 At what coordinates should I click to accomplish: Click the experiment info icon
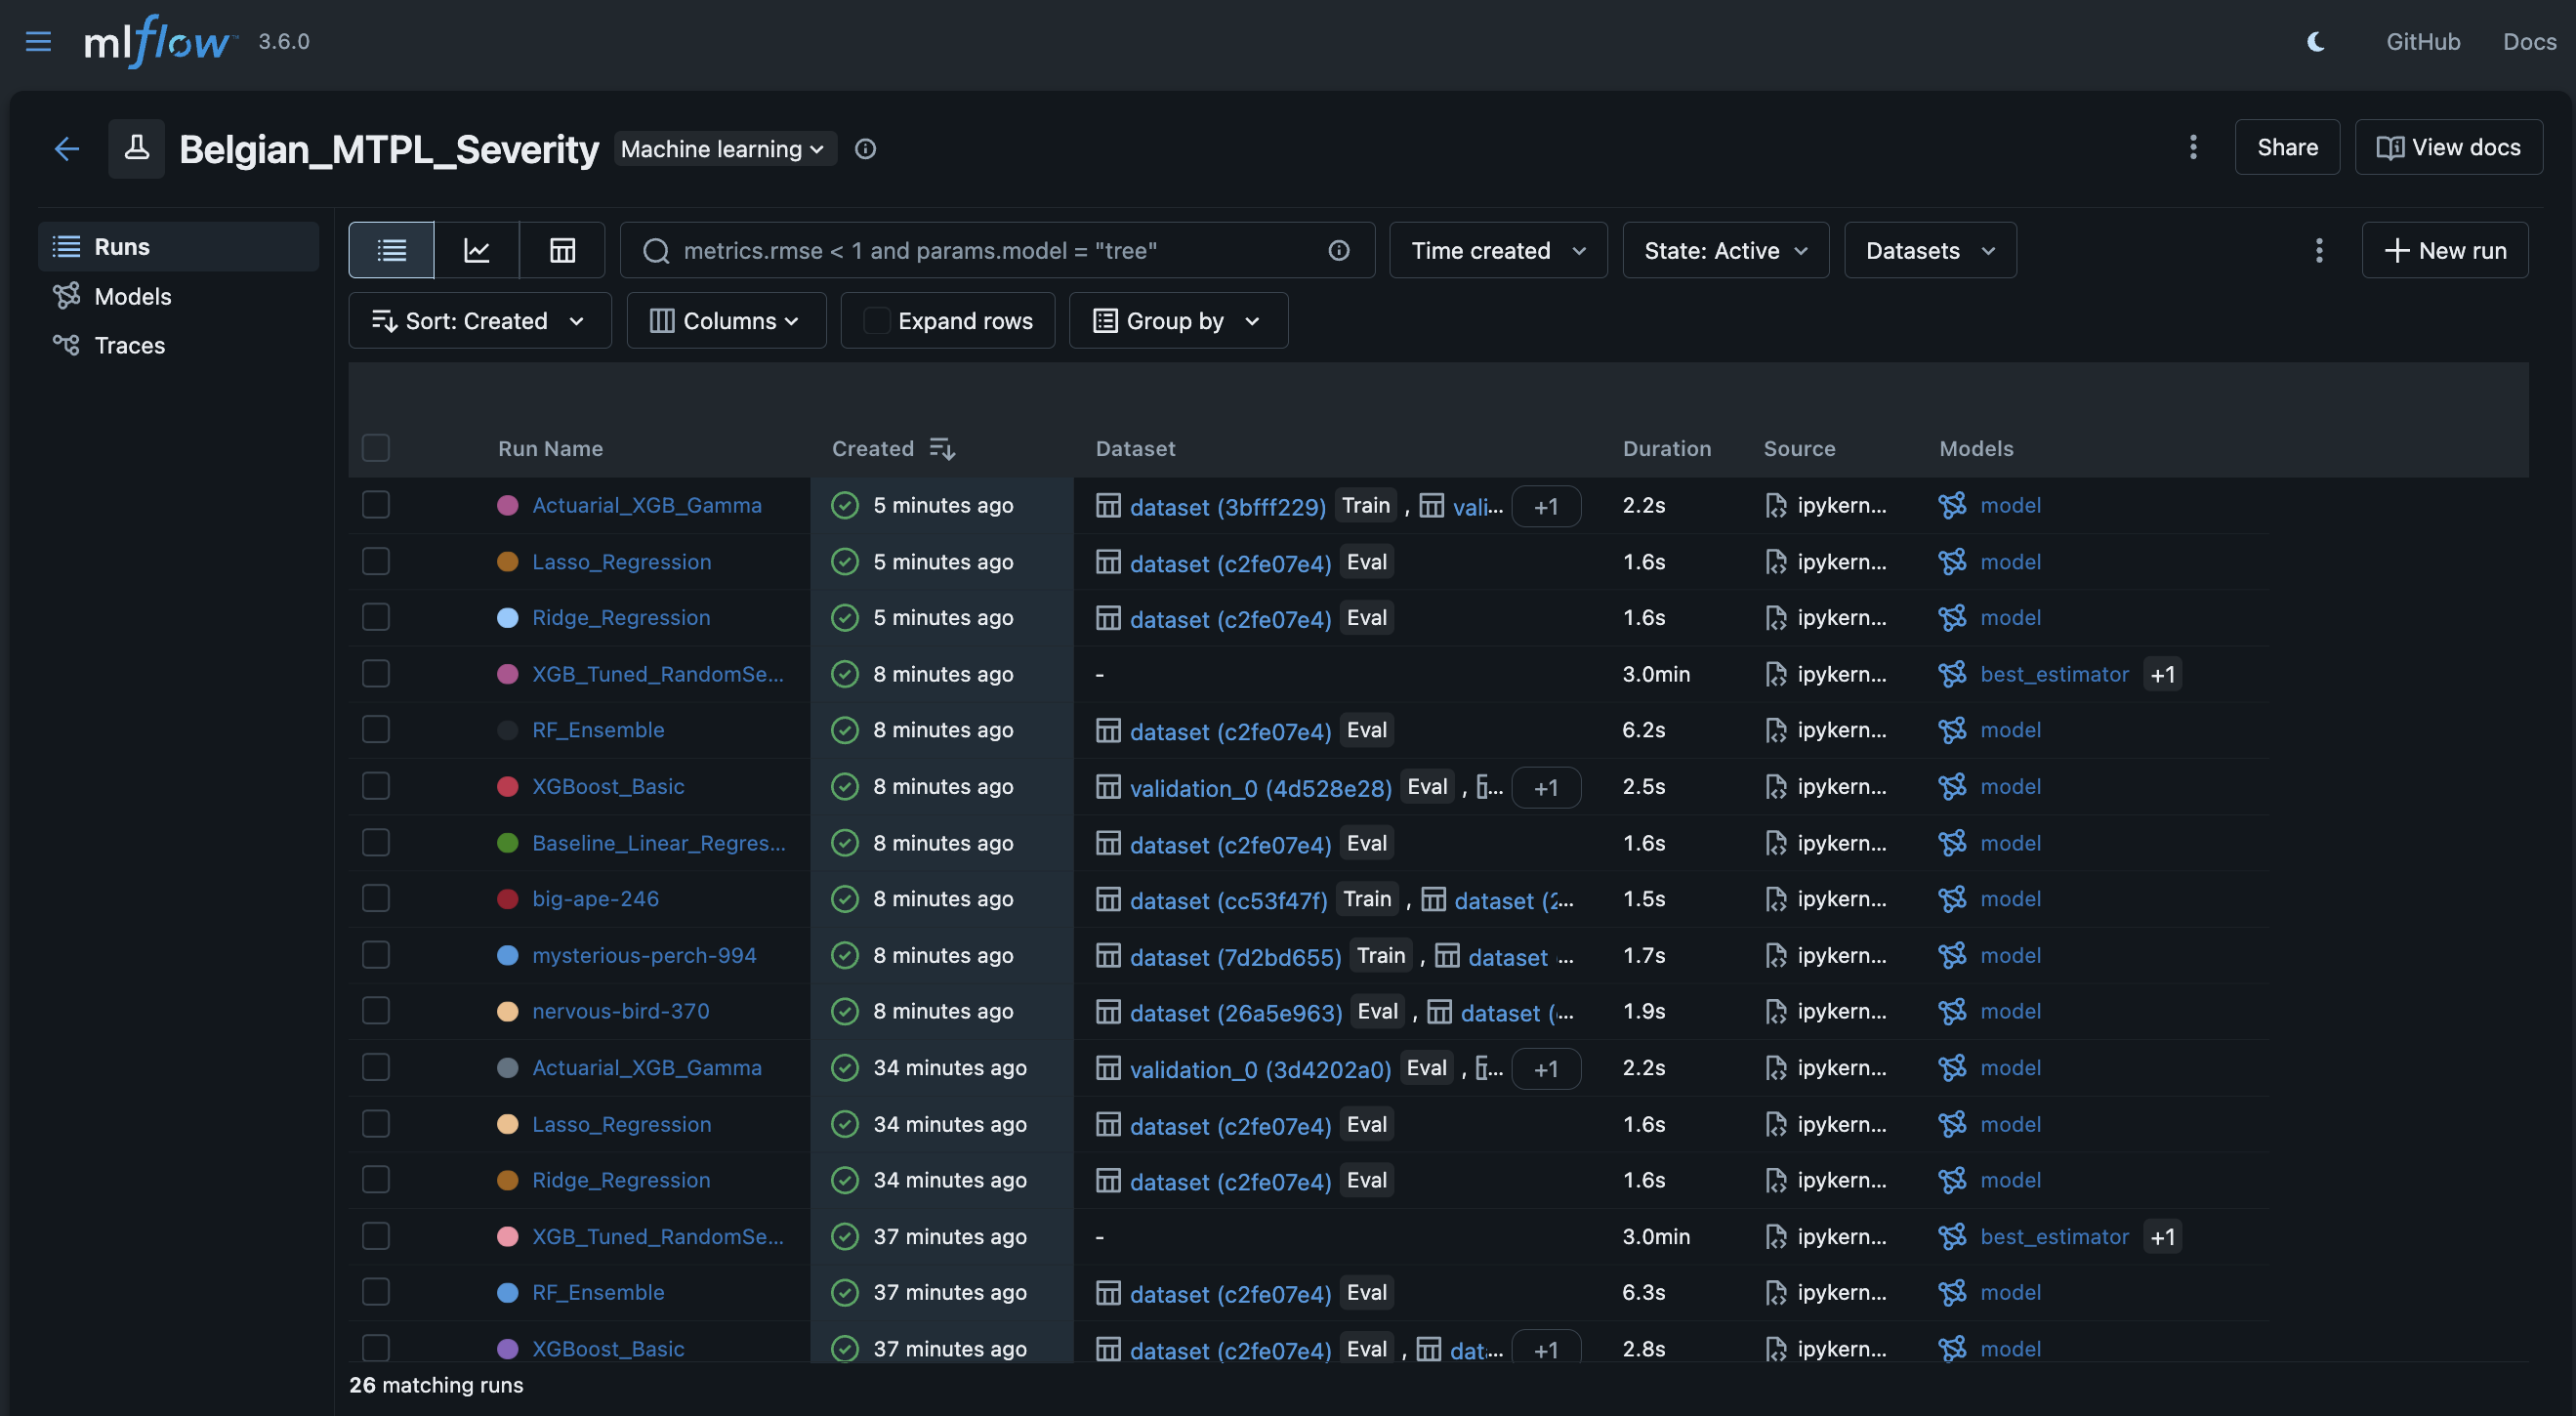point(865,149)
